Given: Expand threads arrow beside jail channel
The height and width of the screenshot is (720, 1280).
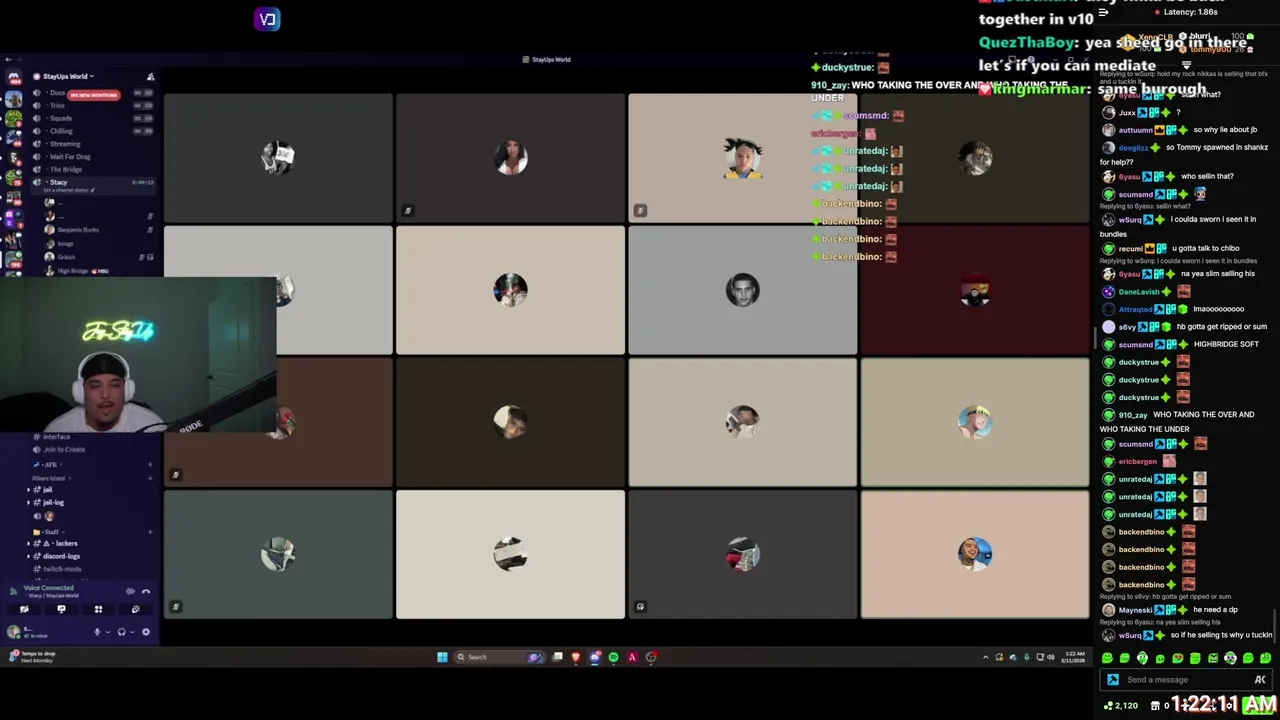Looking at the screenshot, I should pos(29,490).
